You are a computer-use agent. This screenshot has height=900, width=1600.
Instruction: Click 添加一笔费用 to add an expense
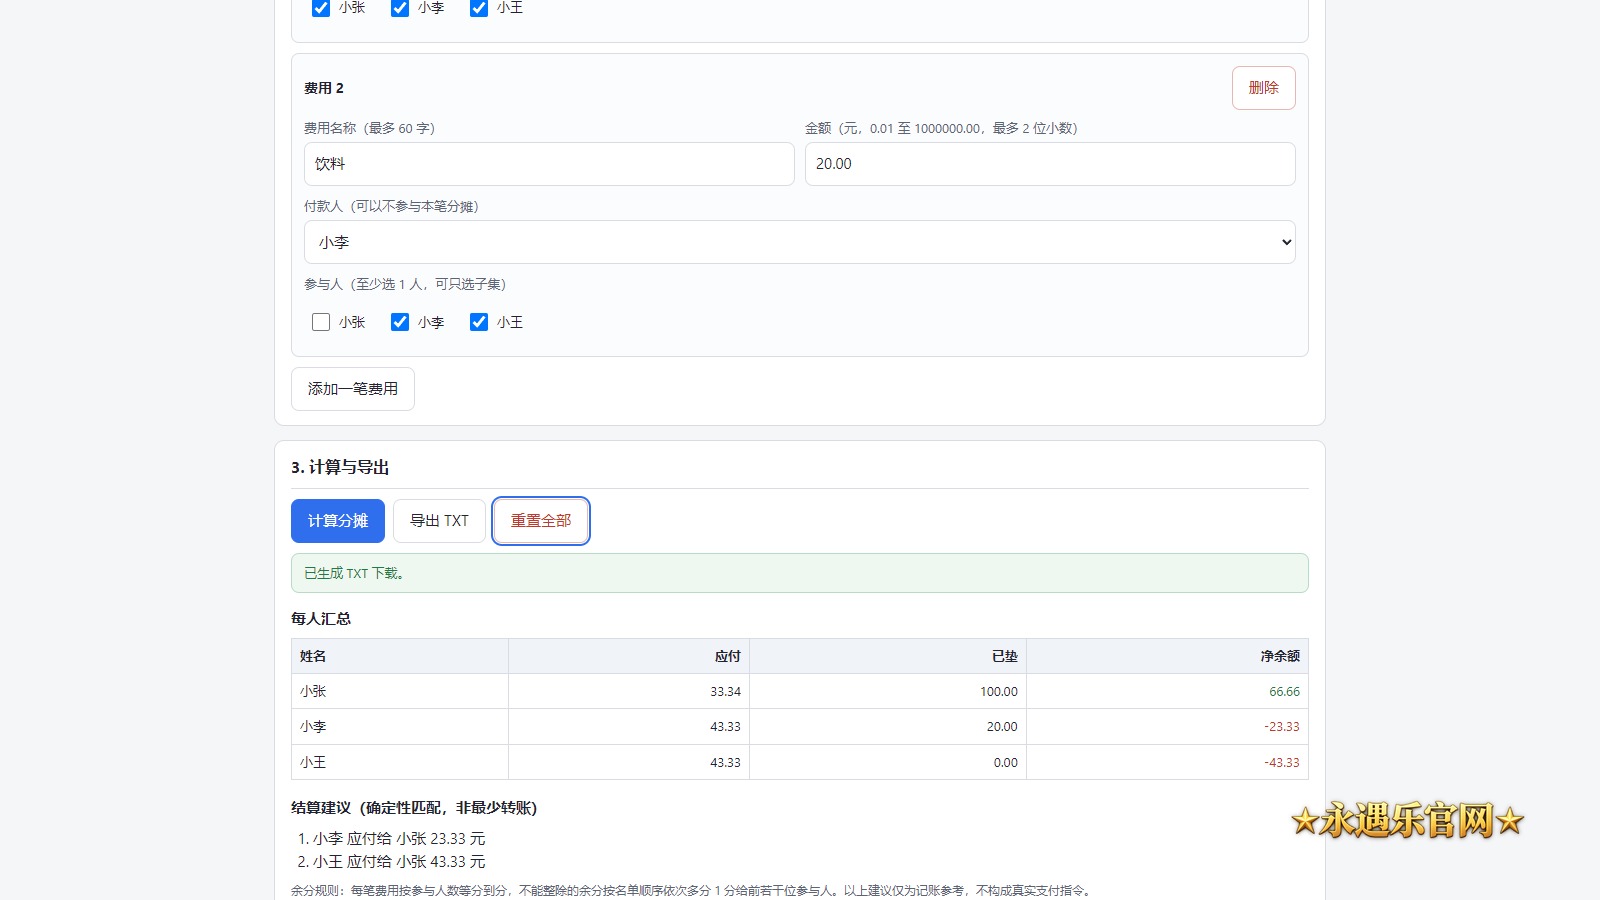(x=353, y=389)
